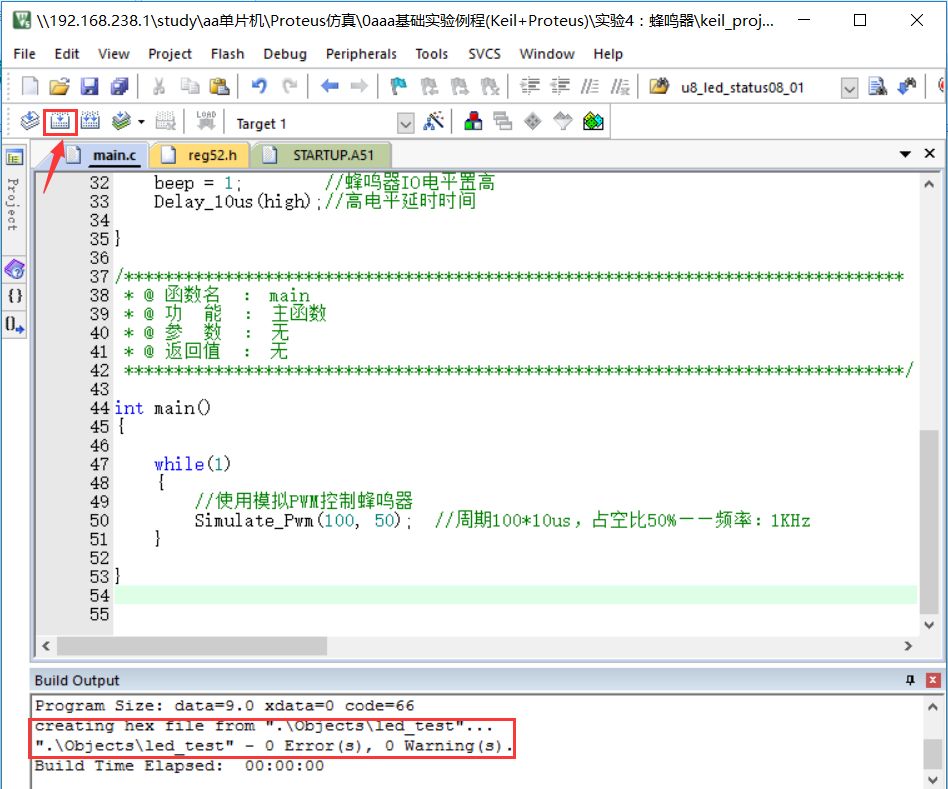Screen dimensions: 948x789
Task: Click into the find text field u8_led_status08_01
Action: 758,88
